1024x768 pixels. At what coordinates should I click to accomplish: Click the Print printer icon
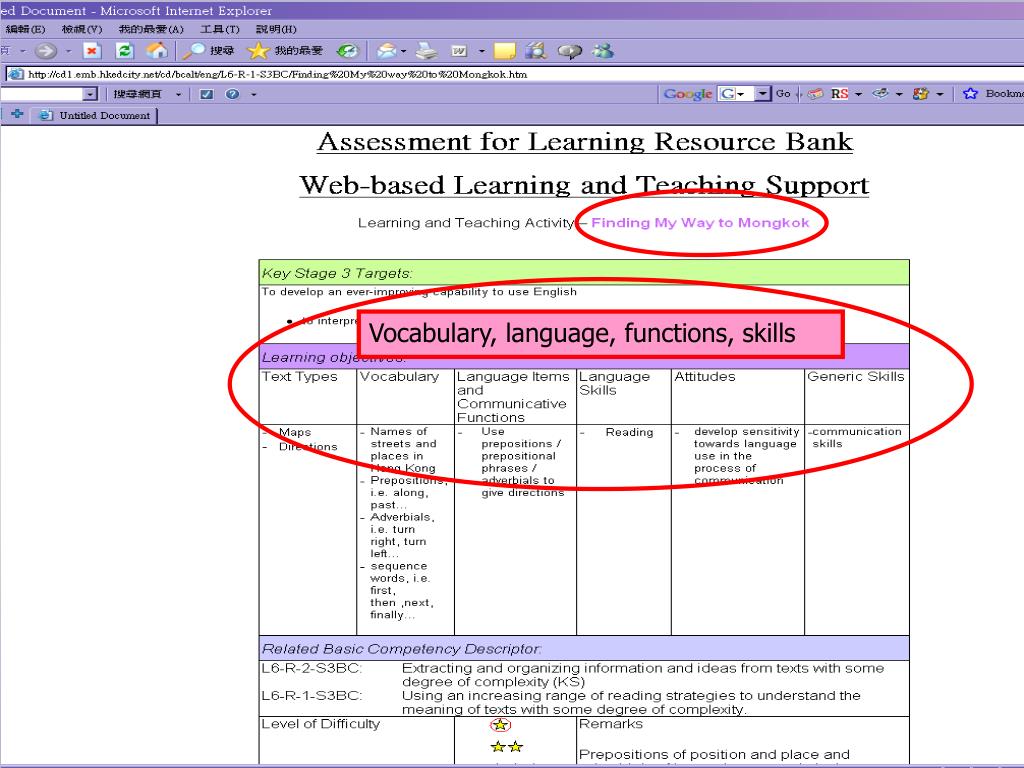tap(427, 51)
